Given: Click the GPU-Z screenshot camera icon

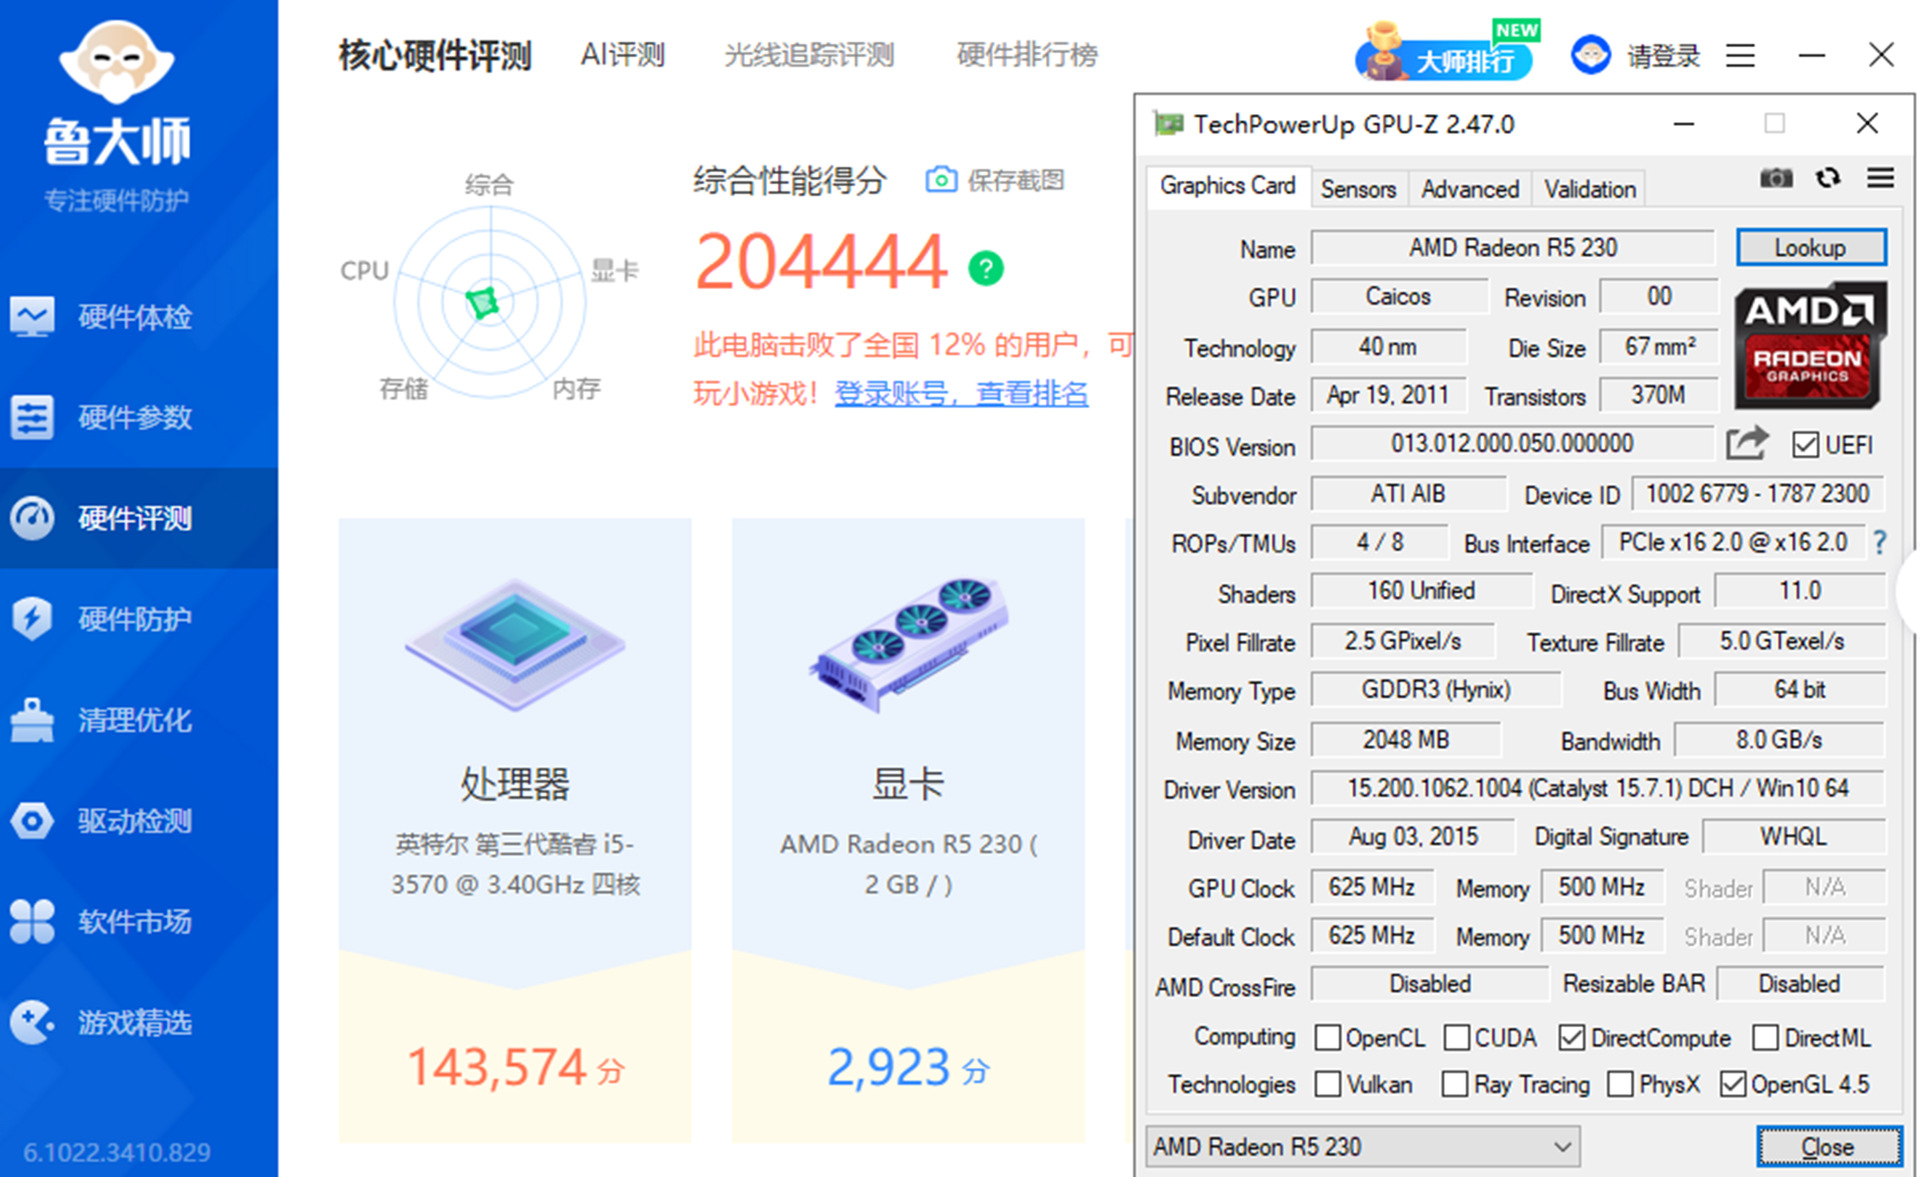Looking at the screenshot, I should pos(1776,178).
